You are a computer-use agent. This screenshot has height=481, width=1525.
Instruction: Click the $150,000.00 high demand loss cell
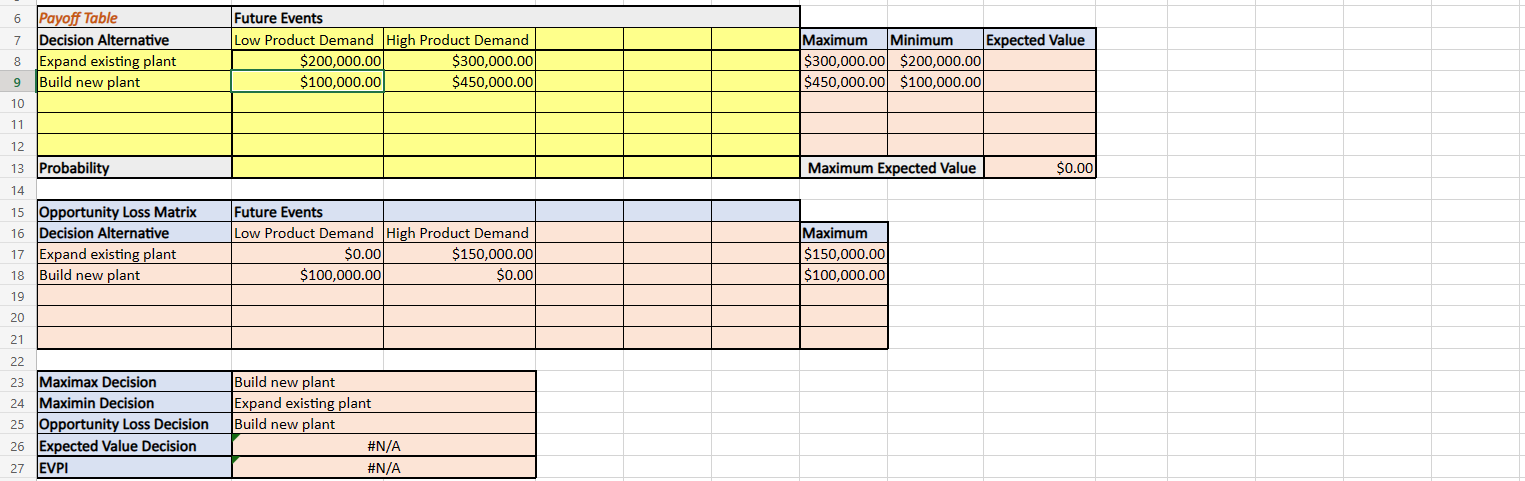[459, 254]
